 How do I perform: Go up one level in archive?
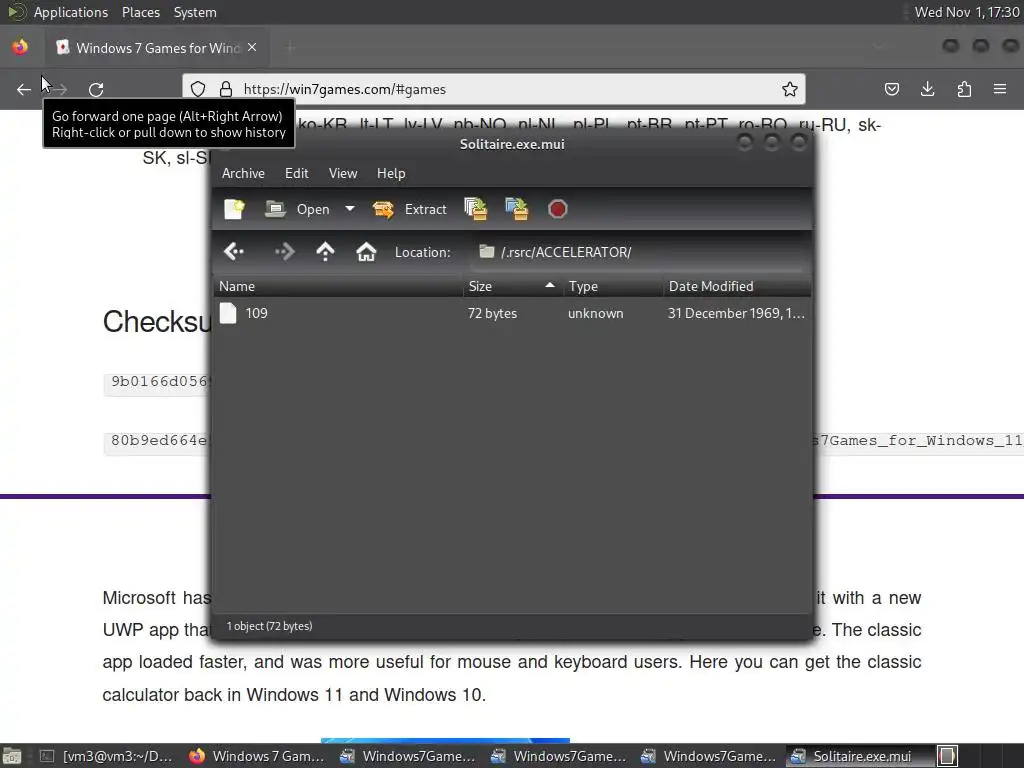point(325,251)
